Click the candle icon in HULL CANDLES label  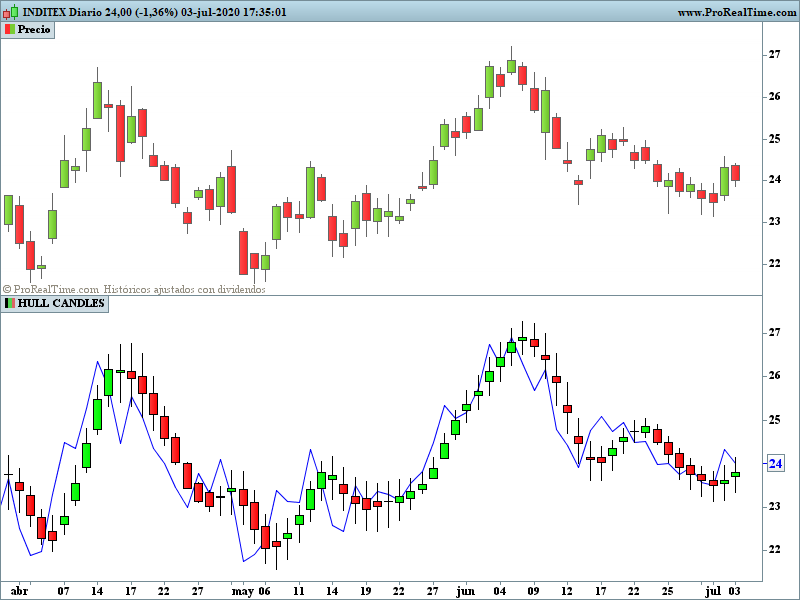[10, 303]
